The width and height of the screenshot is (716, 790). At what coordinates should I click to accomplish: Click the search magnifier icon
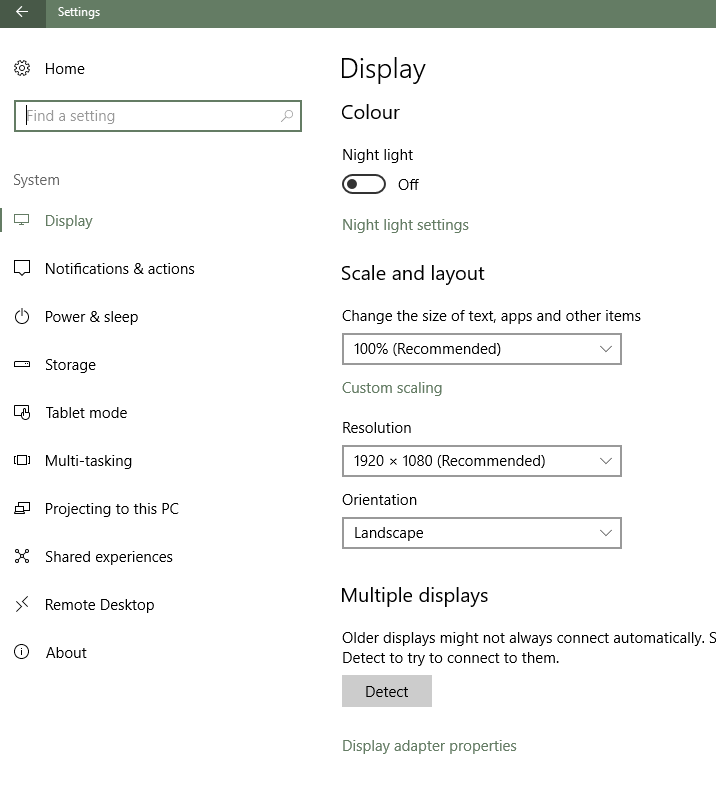[287, 116]
